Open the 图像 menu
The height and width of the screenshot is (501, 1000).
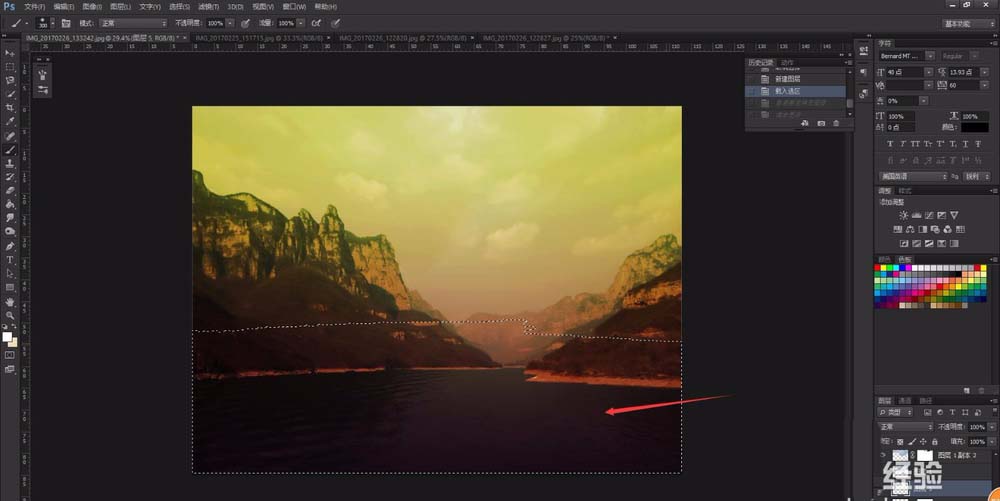pyautogui.click(x=92, y=6)
